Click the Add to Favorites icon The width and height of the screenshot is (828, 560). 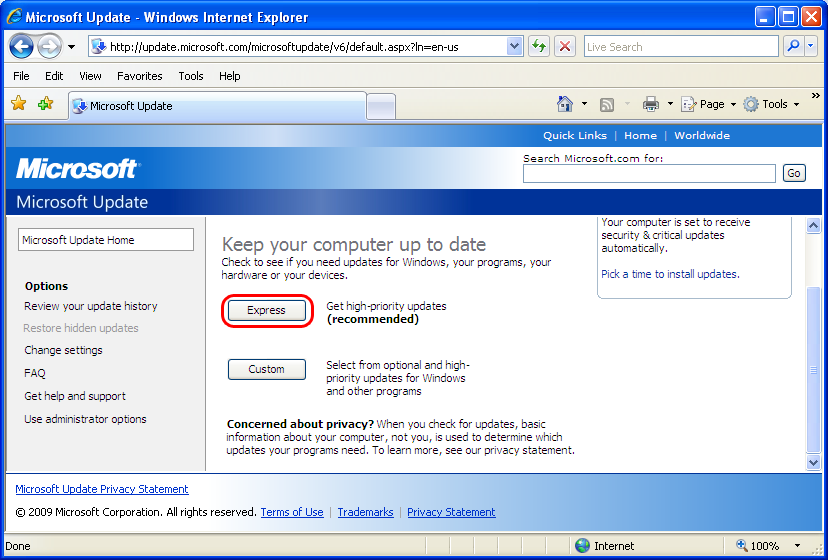tap(45, 104)
